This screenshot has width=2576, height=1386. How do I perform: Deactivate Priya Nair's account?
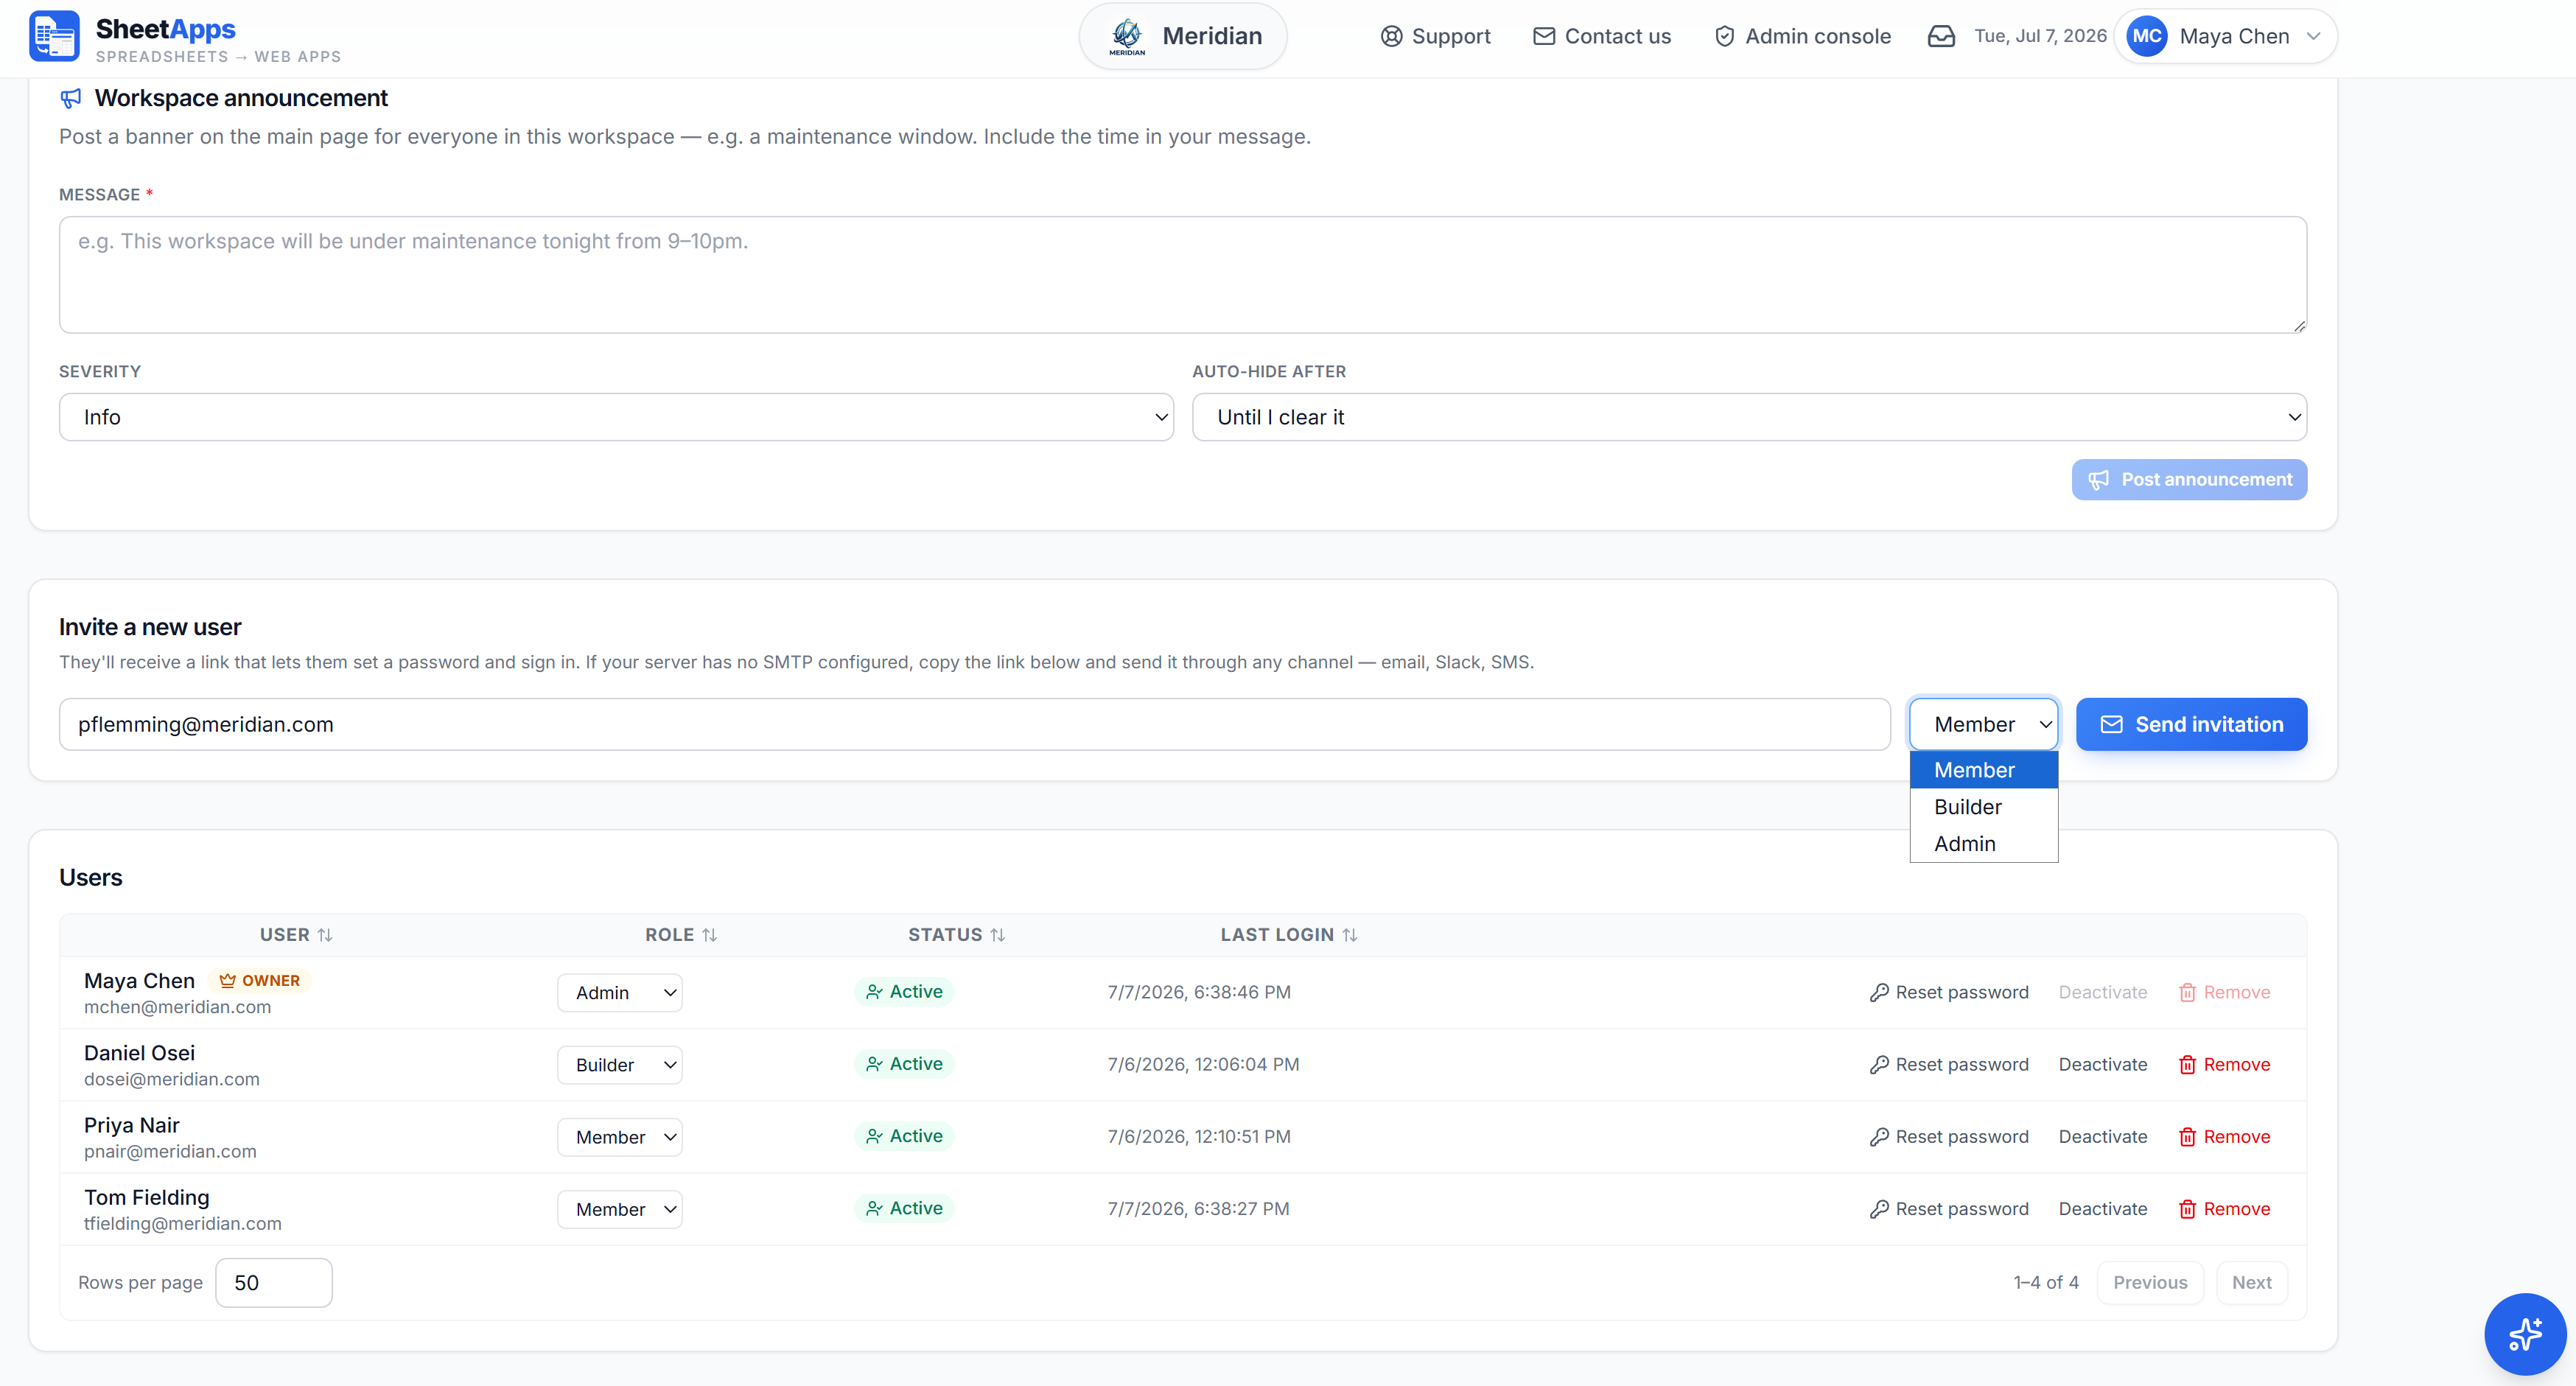[2102, 1137]
